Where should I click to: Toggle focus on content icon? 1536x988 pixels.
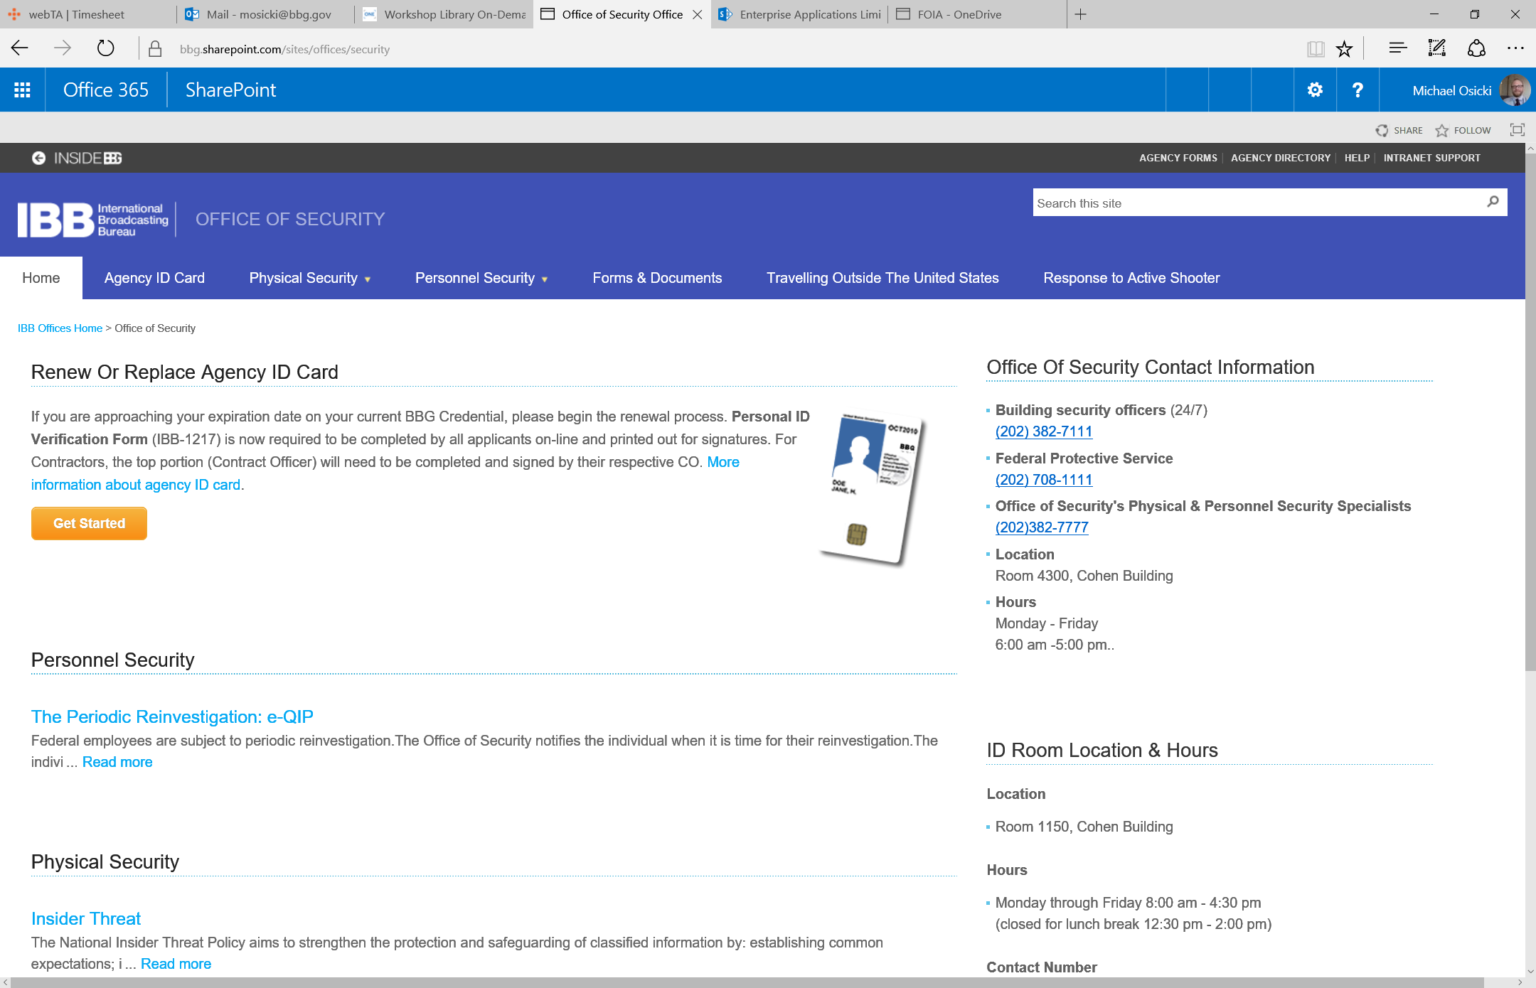point(1517,130)
